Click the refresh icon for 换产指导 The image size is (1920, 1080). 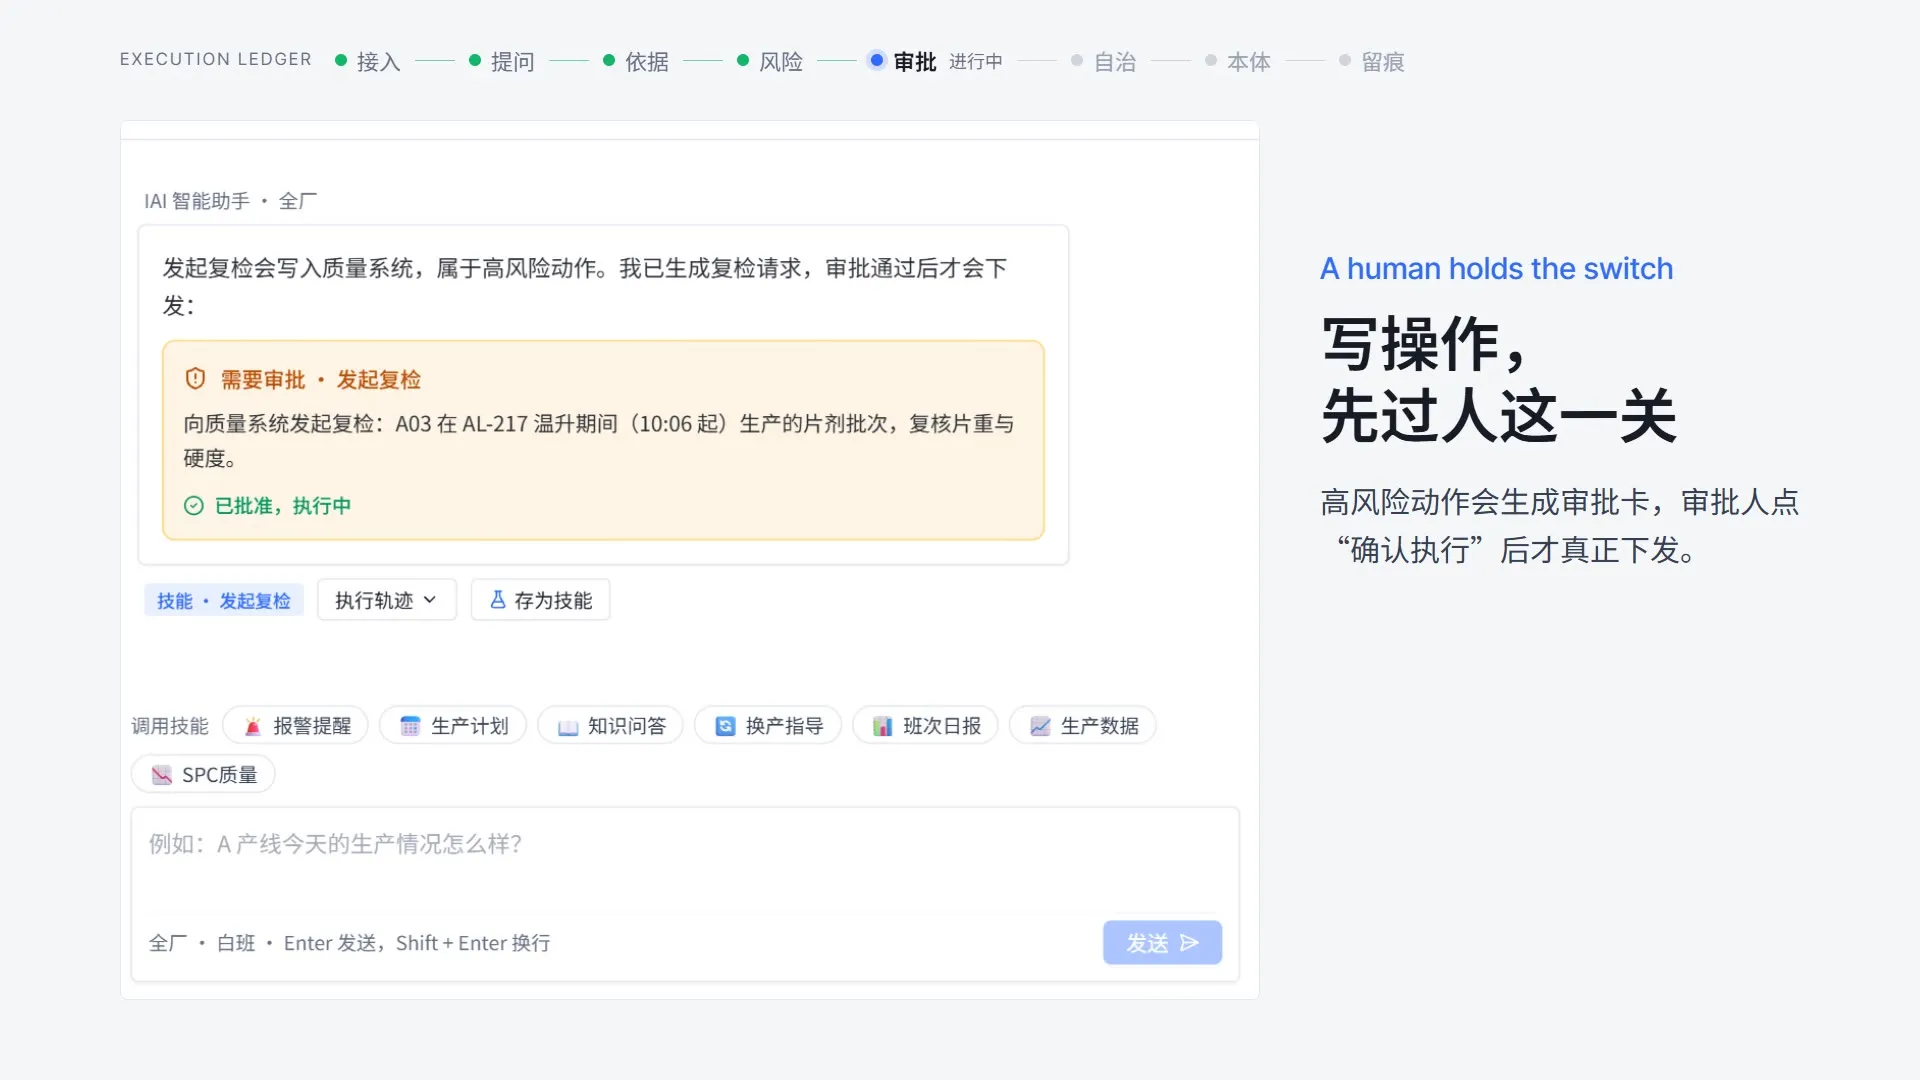click(725, 726)
